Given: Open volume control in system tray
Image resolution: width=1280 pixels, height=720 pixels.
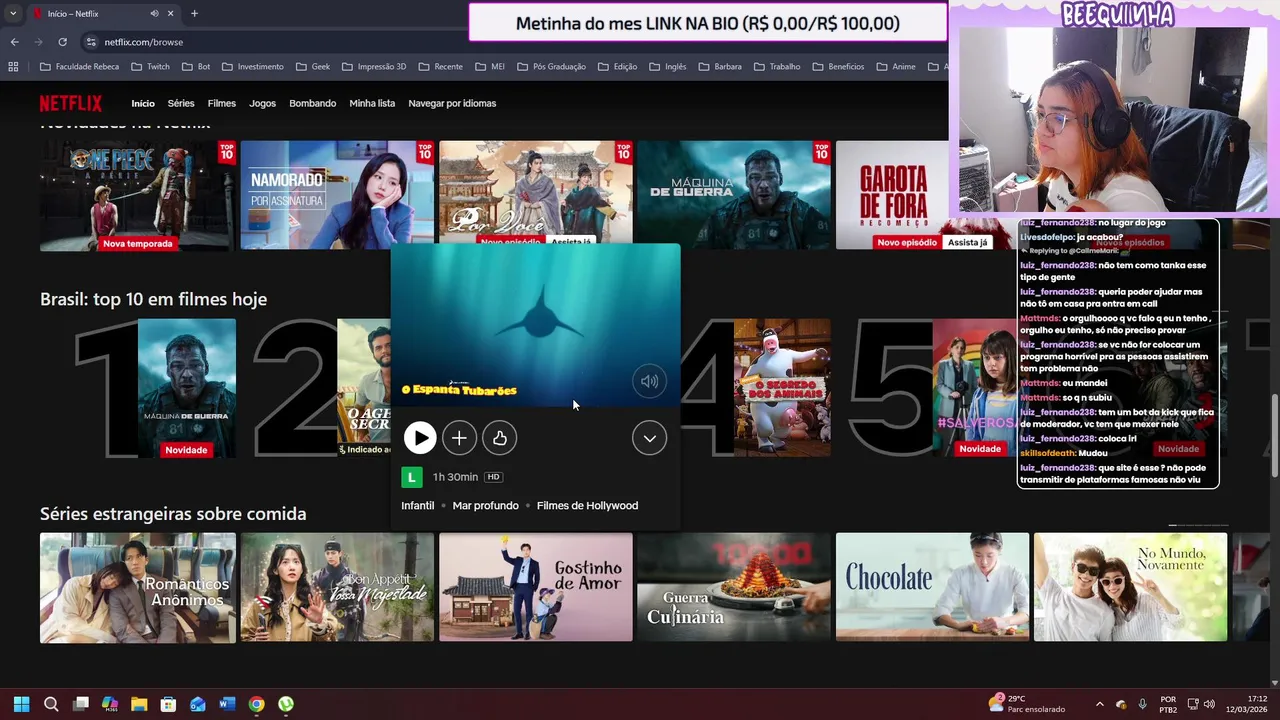Looking at the screenshot, I should (1209, 704).
